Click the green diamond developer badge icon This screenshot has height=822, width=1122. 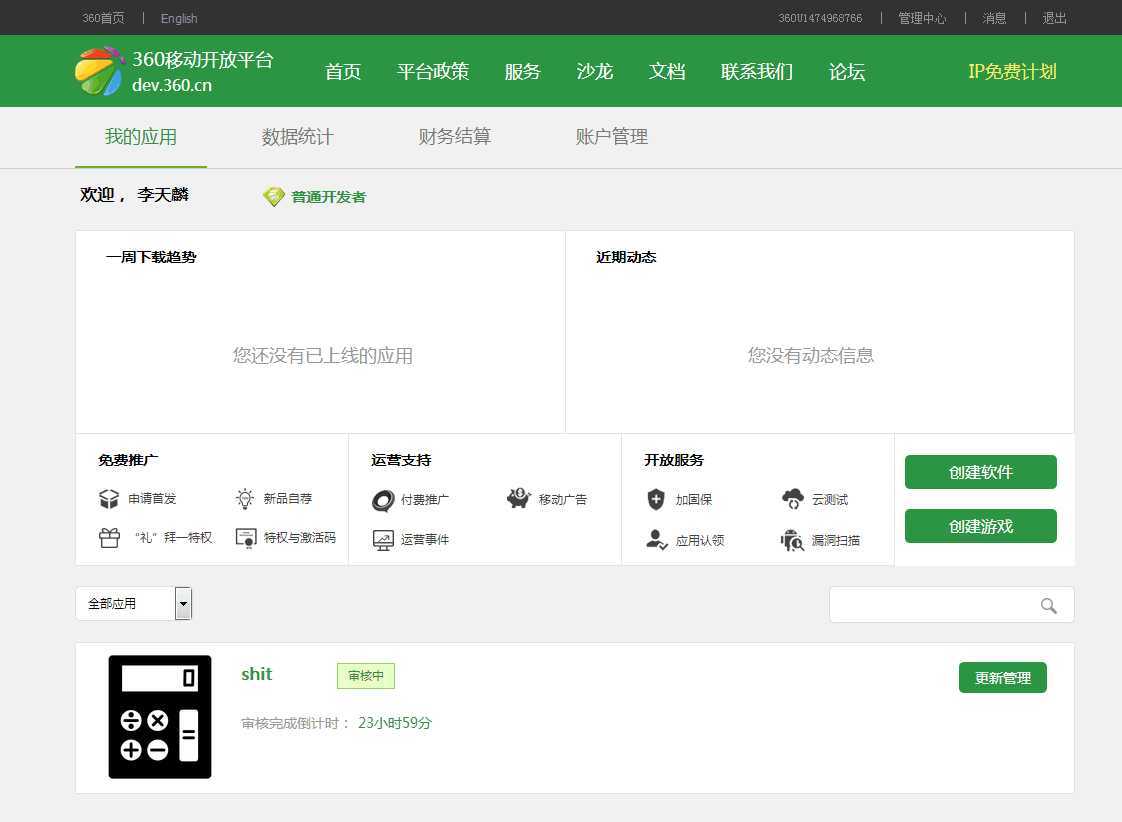[x=273, y=197]
